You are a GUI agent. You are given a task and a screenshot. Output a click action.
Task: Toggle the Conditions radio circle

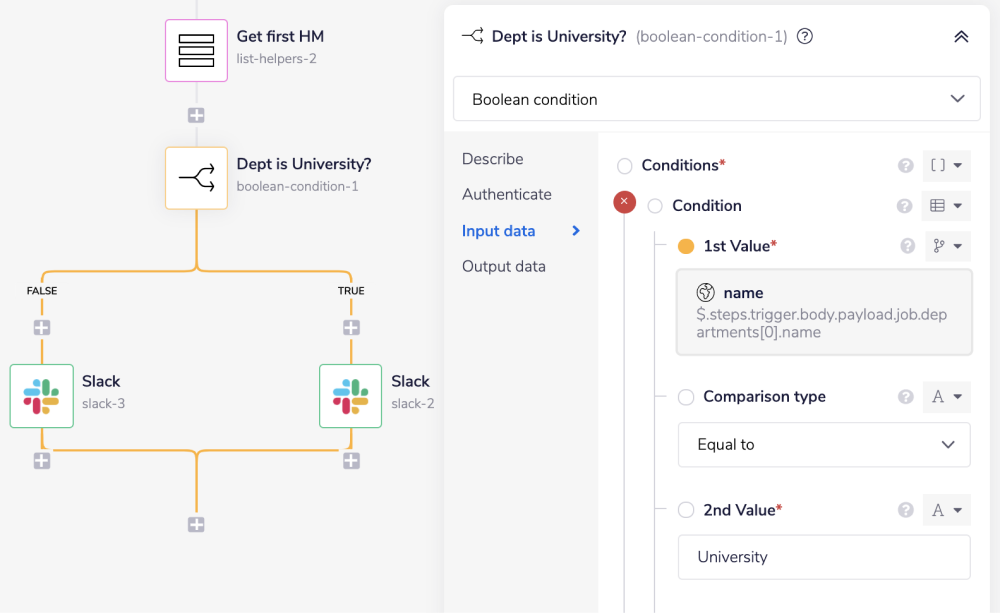[x=625, y=166]
